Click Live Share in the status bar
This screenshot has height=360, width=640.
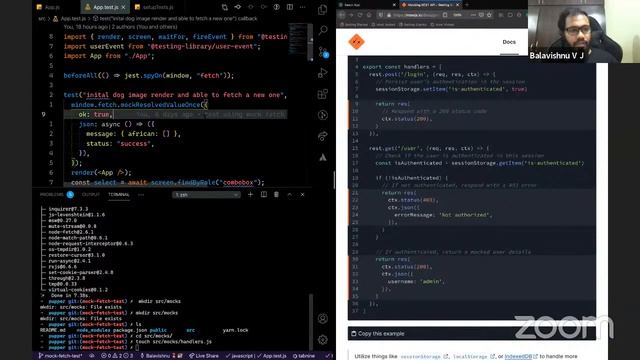click(x=204, y=356)
